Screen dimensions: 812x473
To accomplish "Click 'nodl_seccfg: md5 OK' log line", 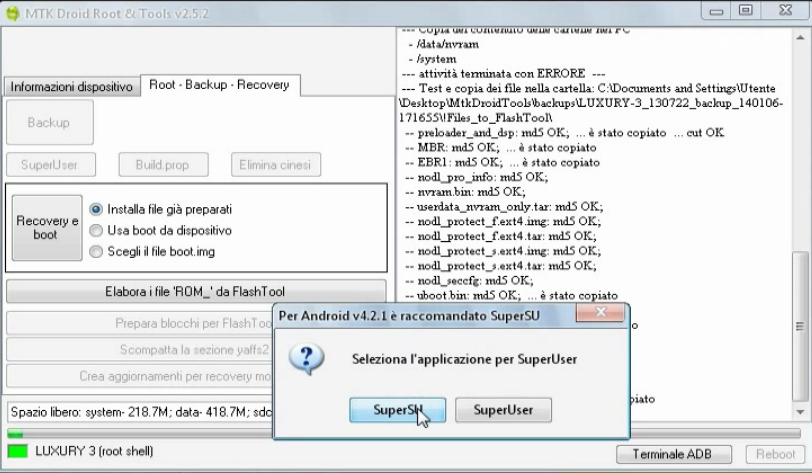I will click(x=469, y=280).
